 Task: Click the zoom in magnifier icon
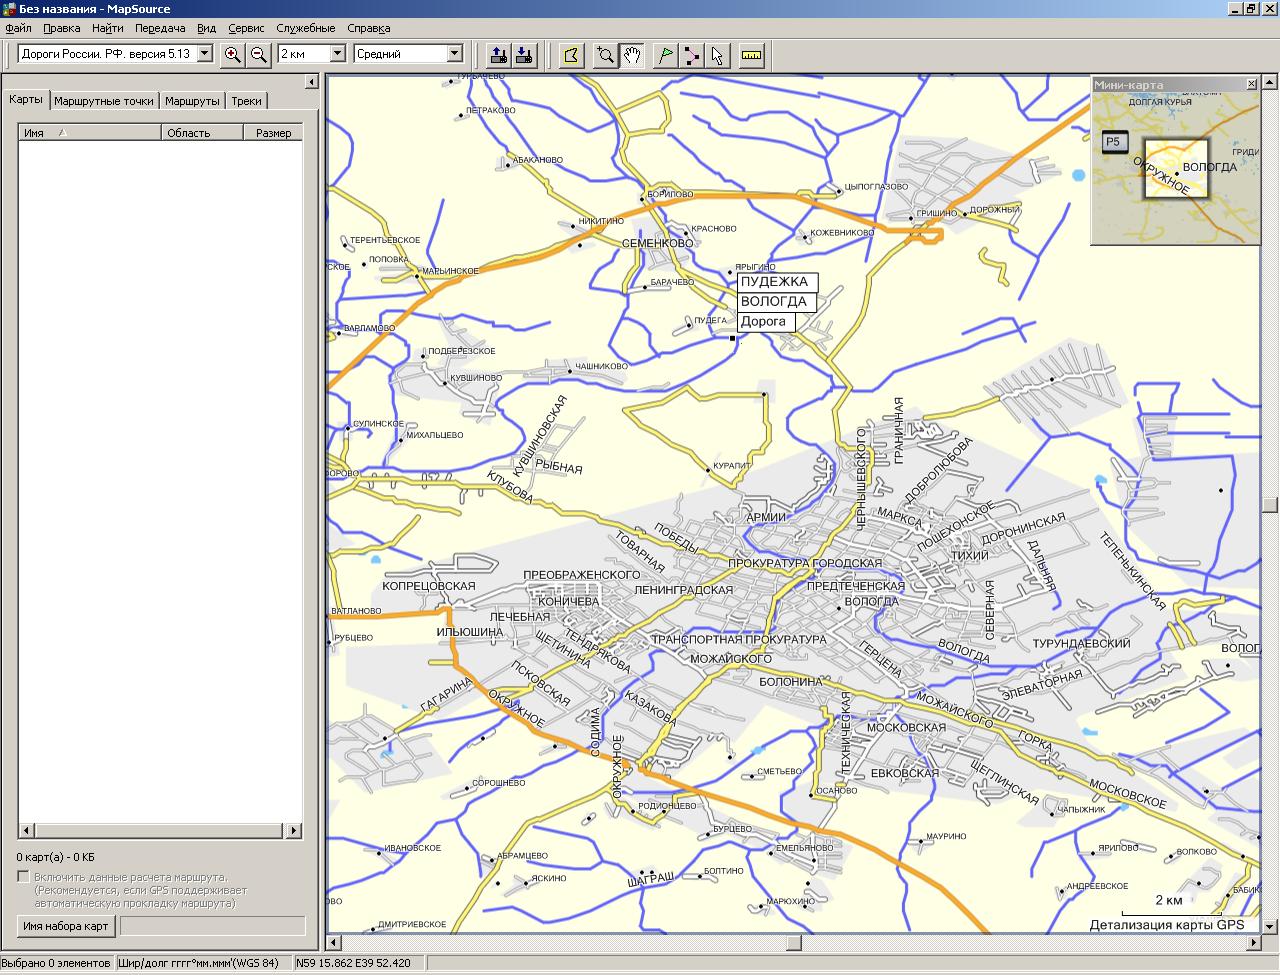(233, 55)
